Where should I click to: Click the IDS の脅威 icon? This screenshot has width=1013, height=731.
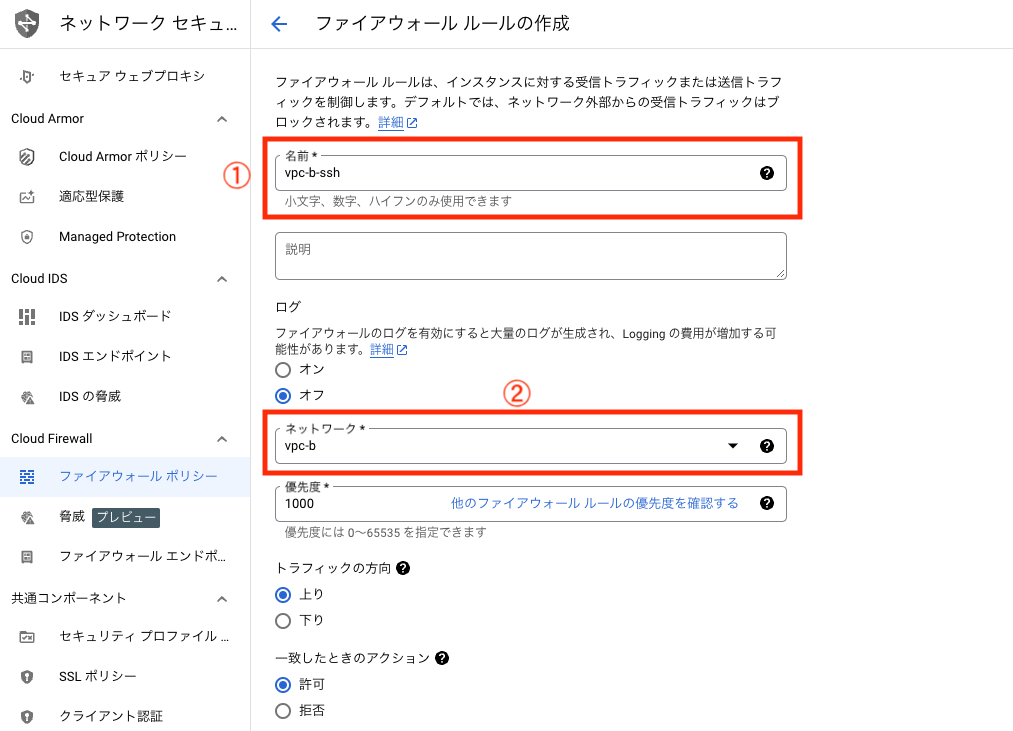click(27, 397)
